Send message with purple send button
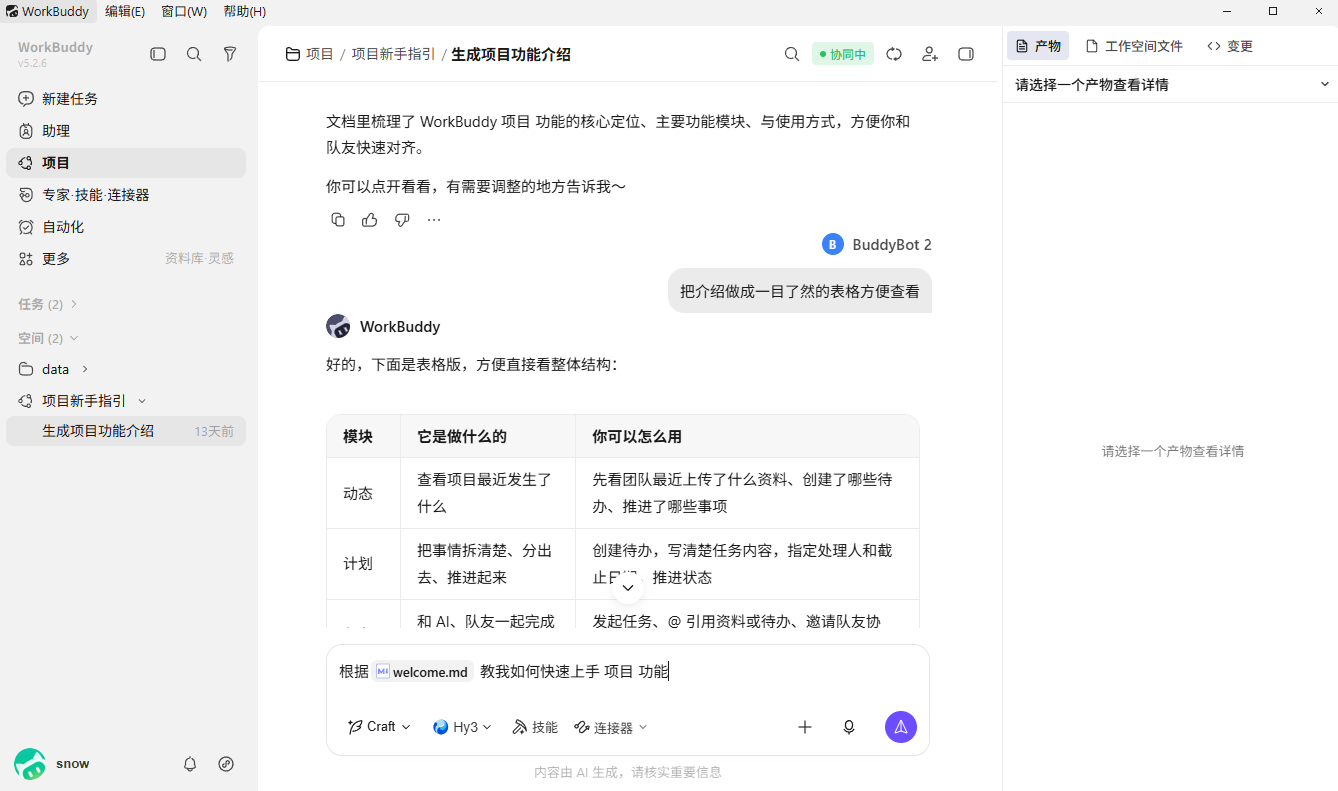This screenshot has width=1338, height=791. 901,727
